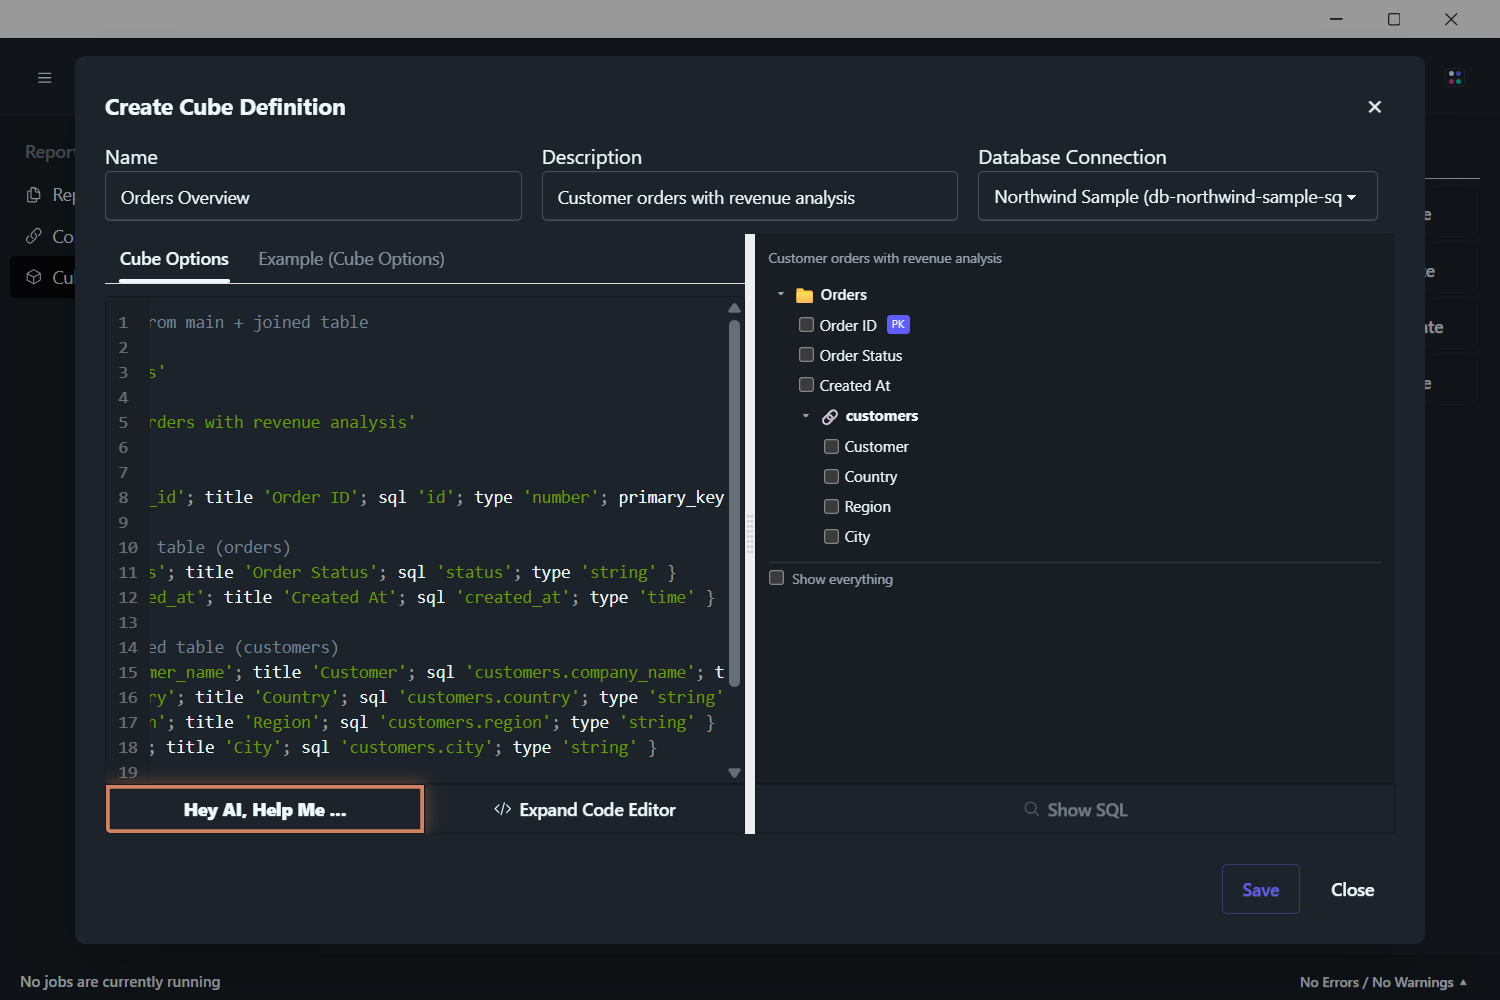Viewport: 1500px width, 1000px height.
Task: Check the Created At checkbox
Action: click(x=806, y=385)
